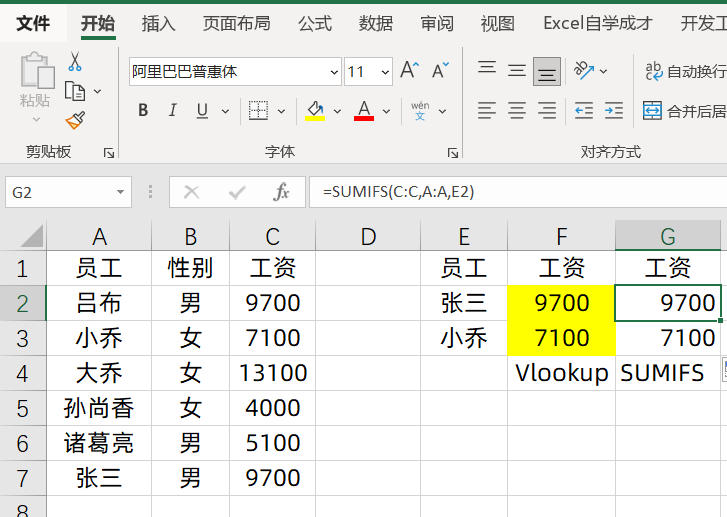Open the font settings dialog launcher
The height and width of the screenshot is (517, 727).
point(453,153)
